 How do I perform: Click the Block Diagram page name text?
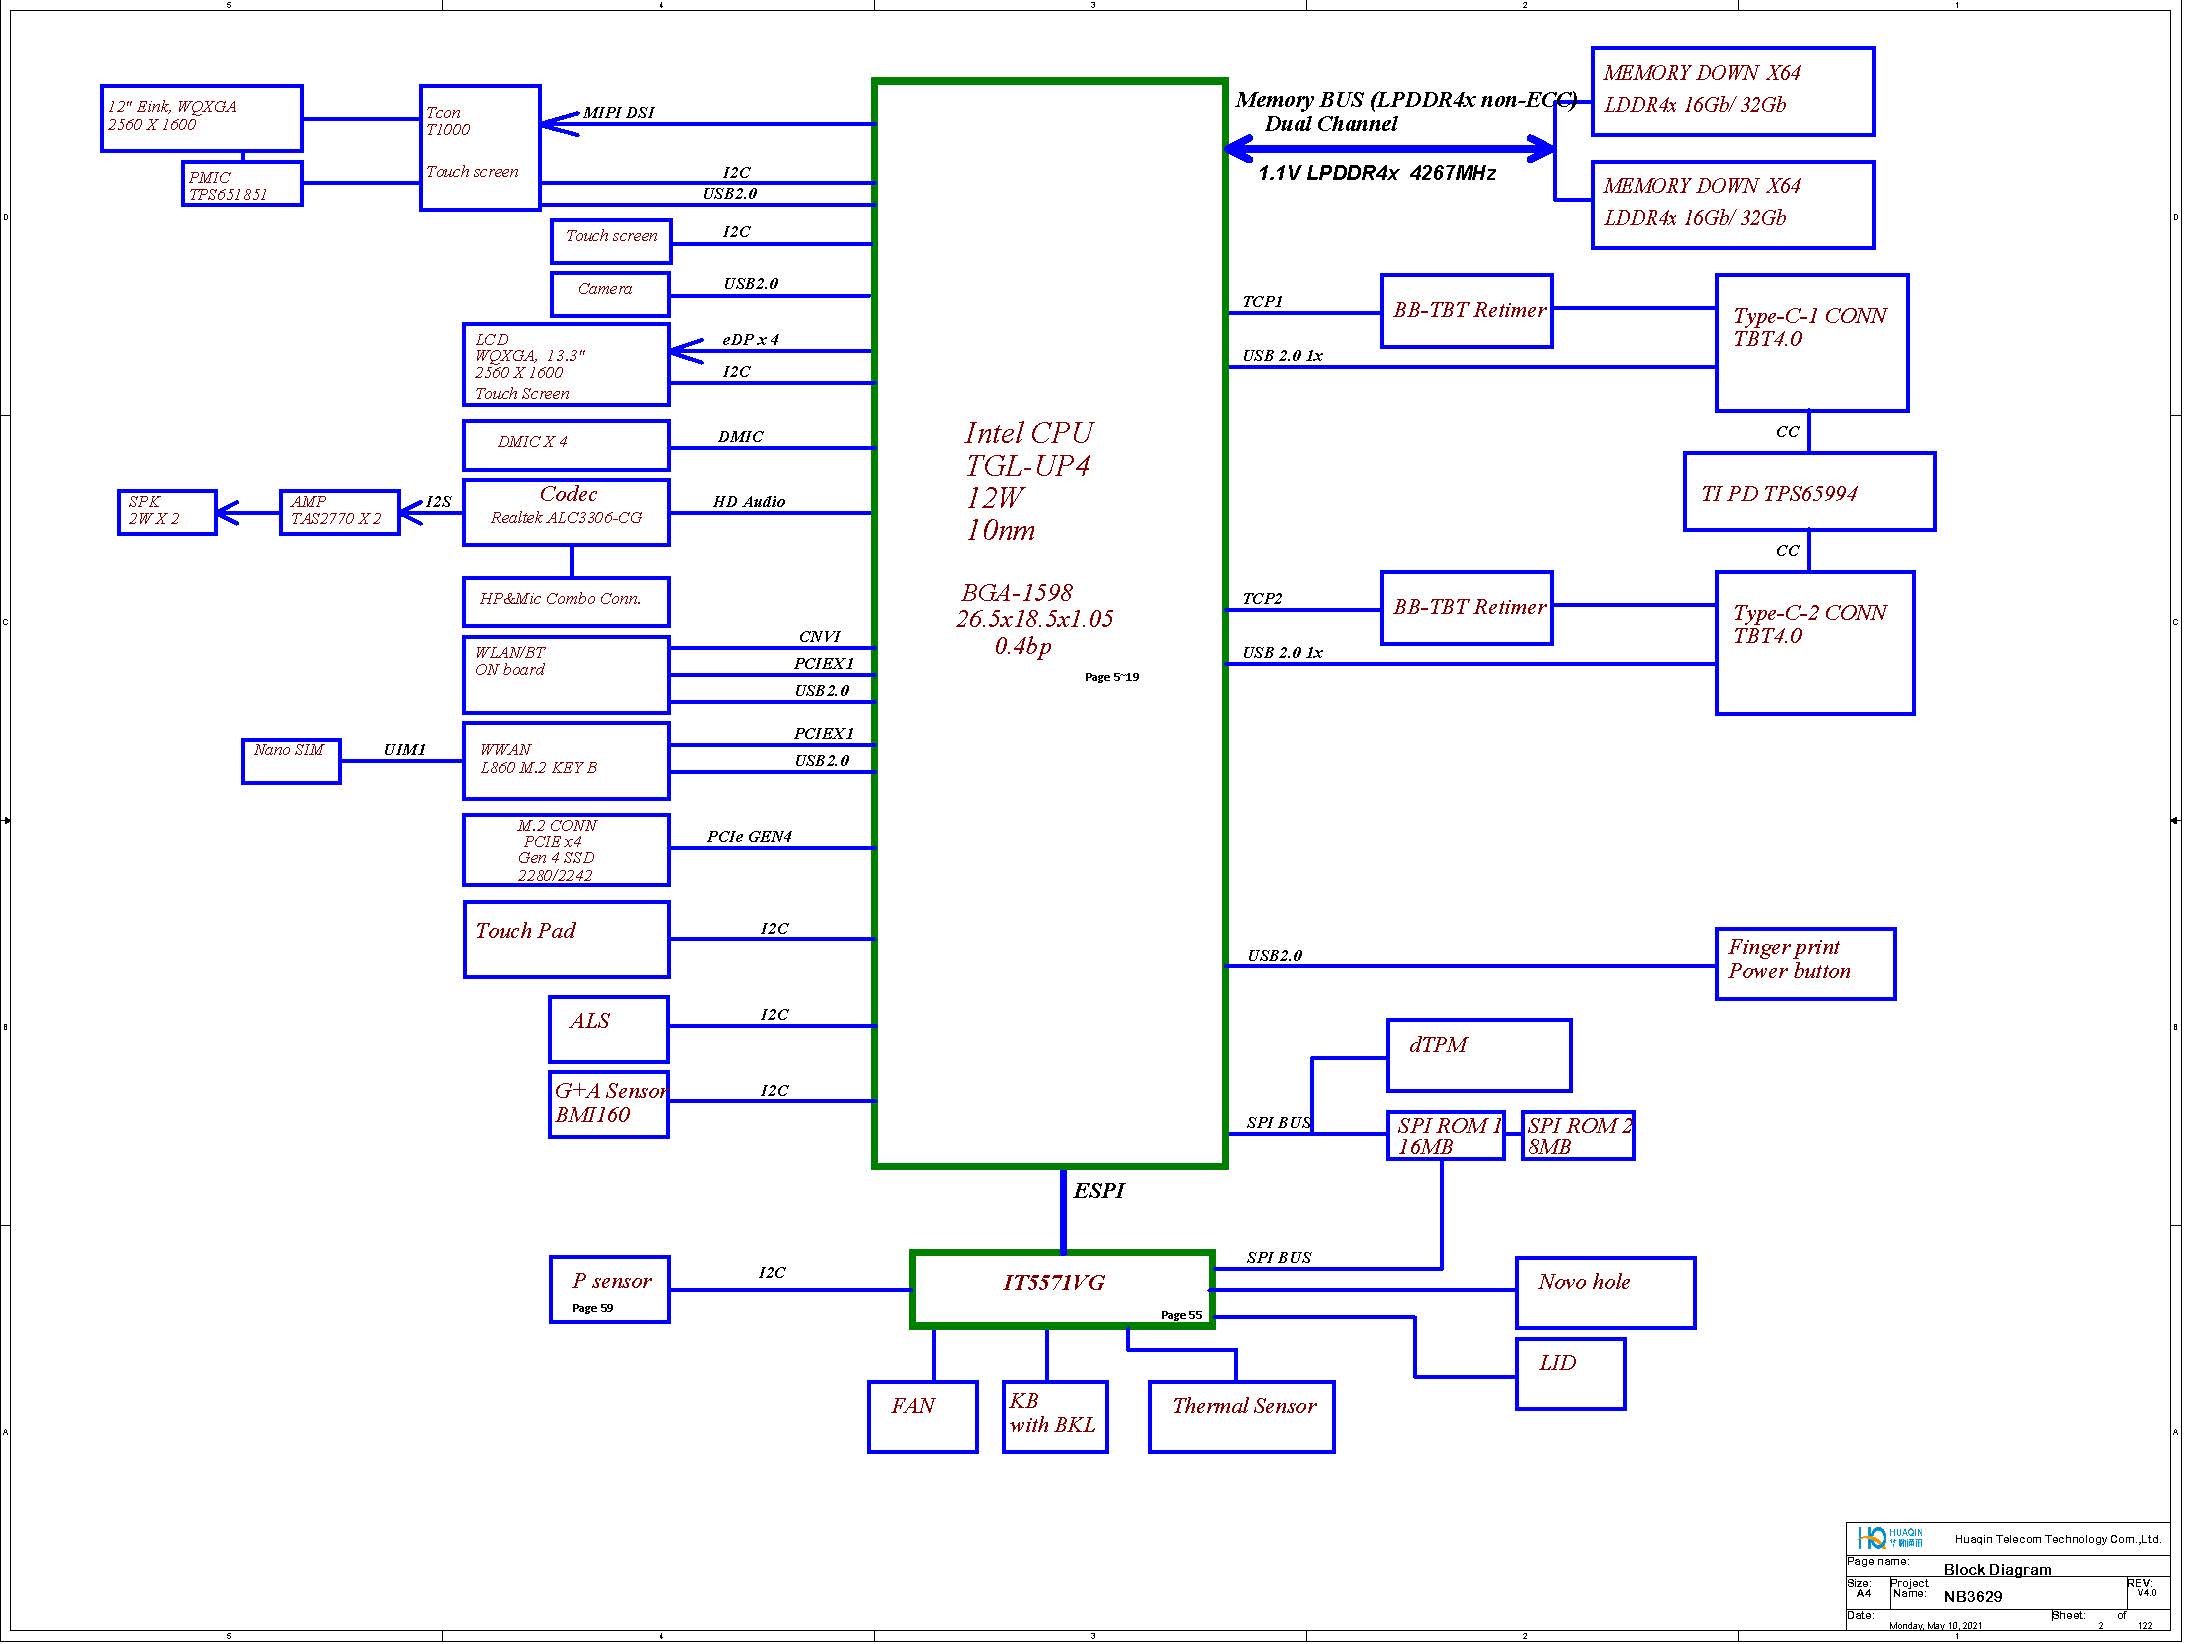pyautogui.click(x=1996, y=1569)
